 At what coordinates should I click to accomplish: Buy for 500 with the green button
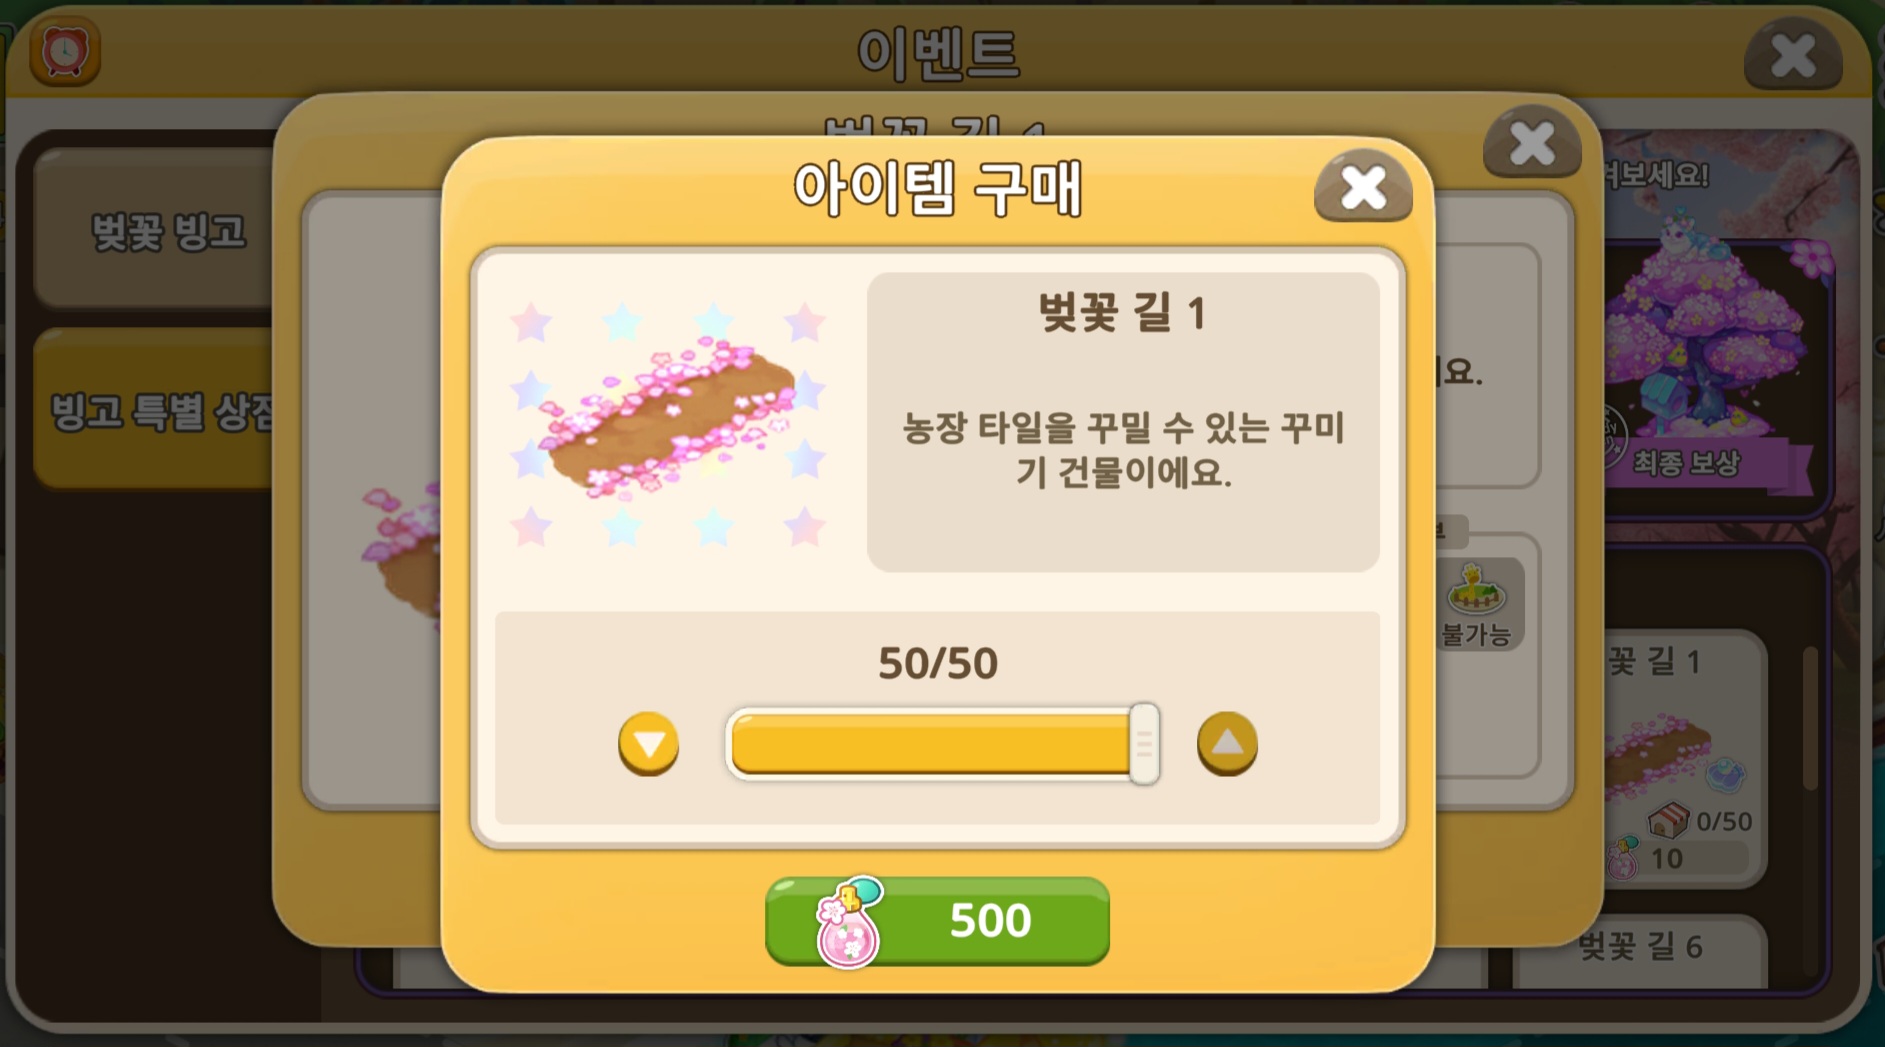(937, 921)
